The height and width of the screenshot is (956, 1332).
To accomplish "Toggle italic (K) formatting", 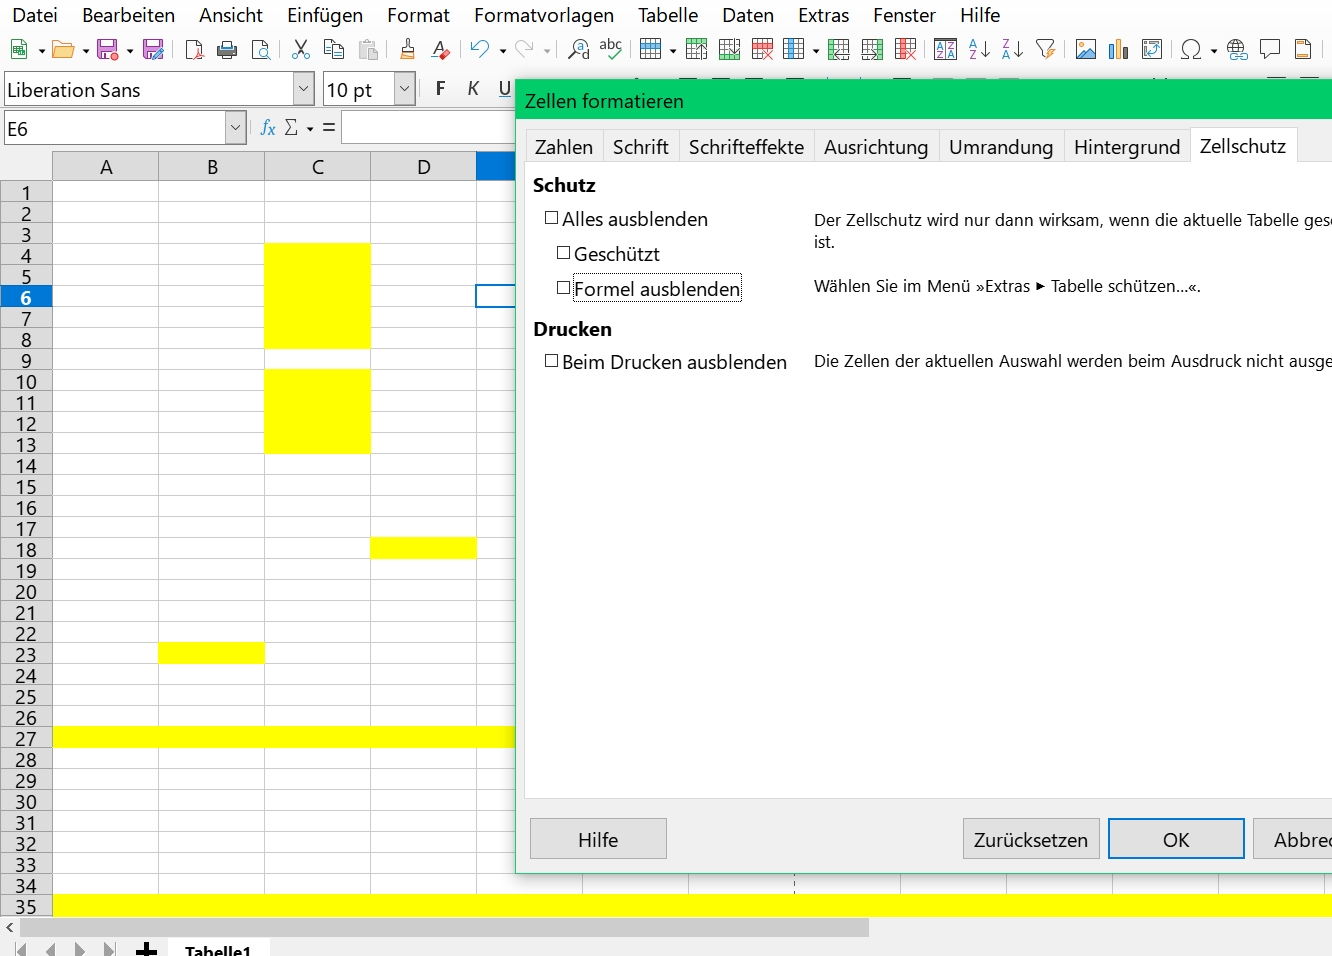I will tap(473, 89).
